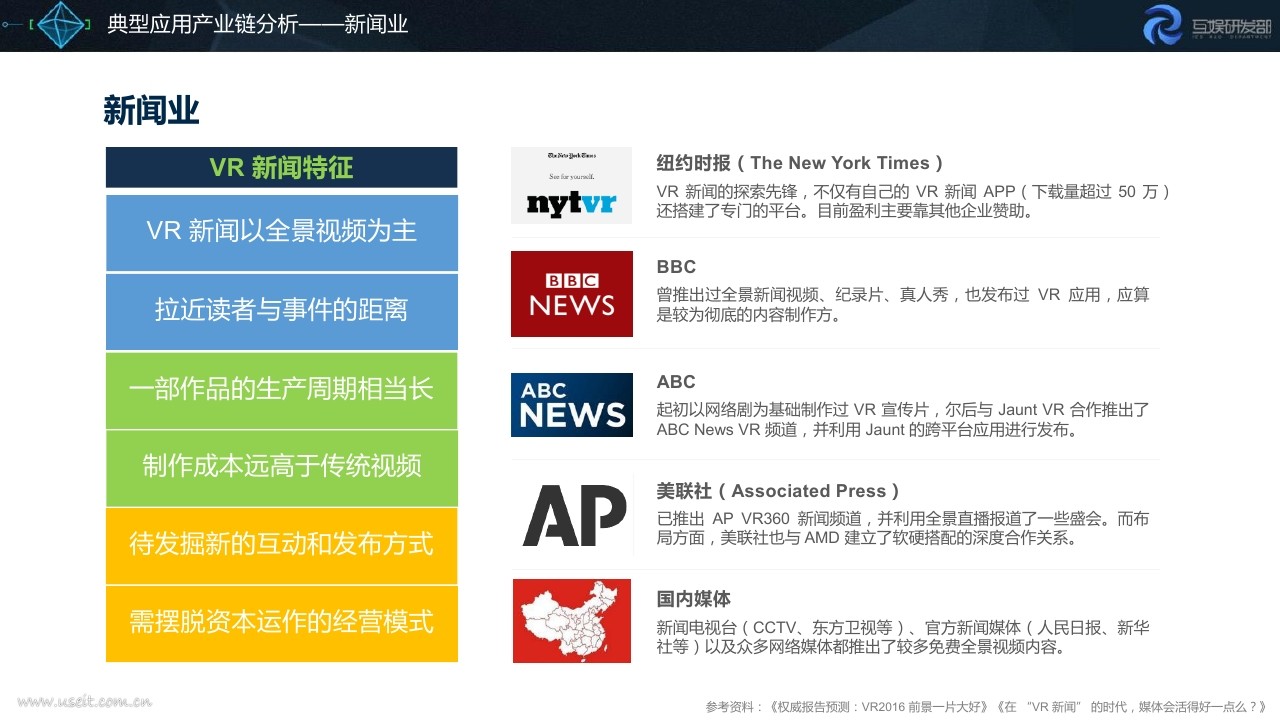Click the VR 新闻特征 header box

281,167
